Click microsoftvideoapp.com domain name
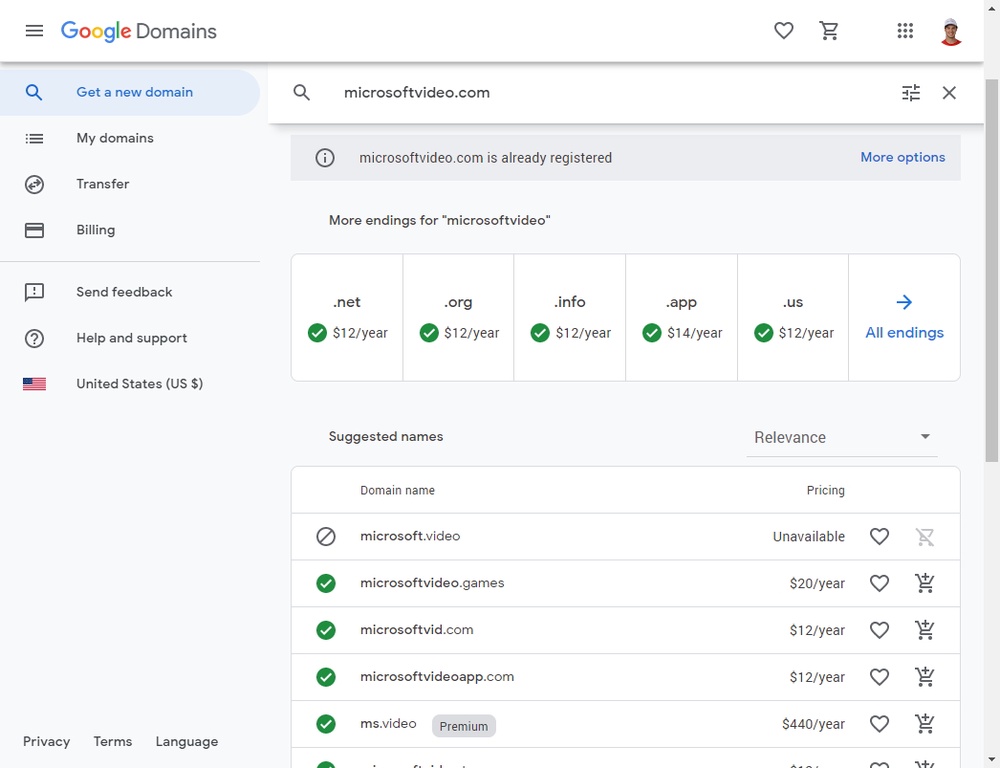 [x=437, y=677]
